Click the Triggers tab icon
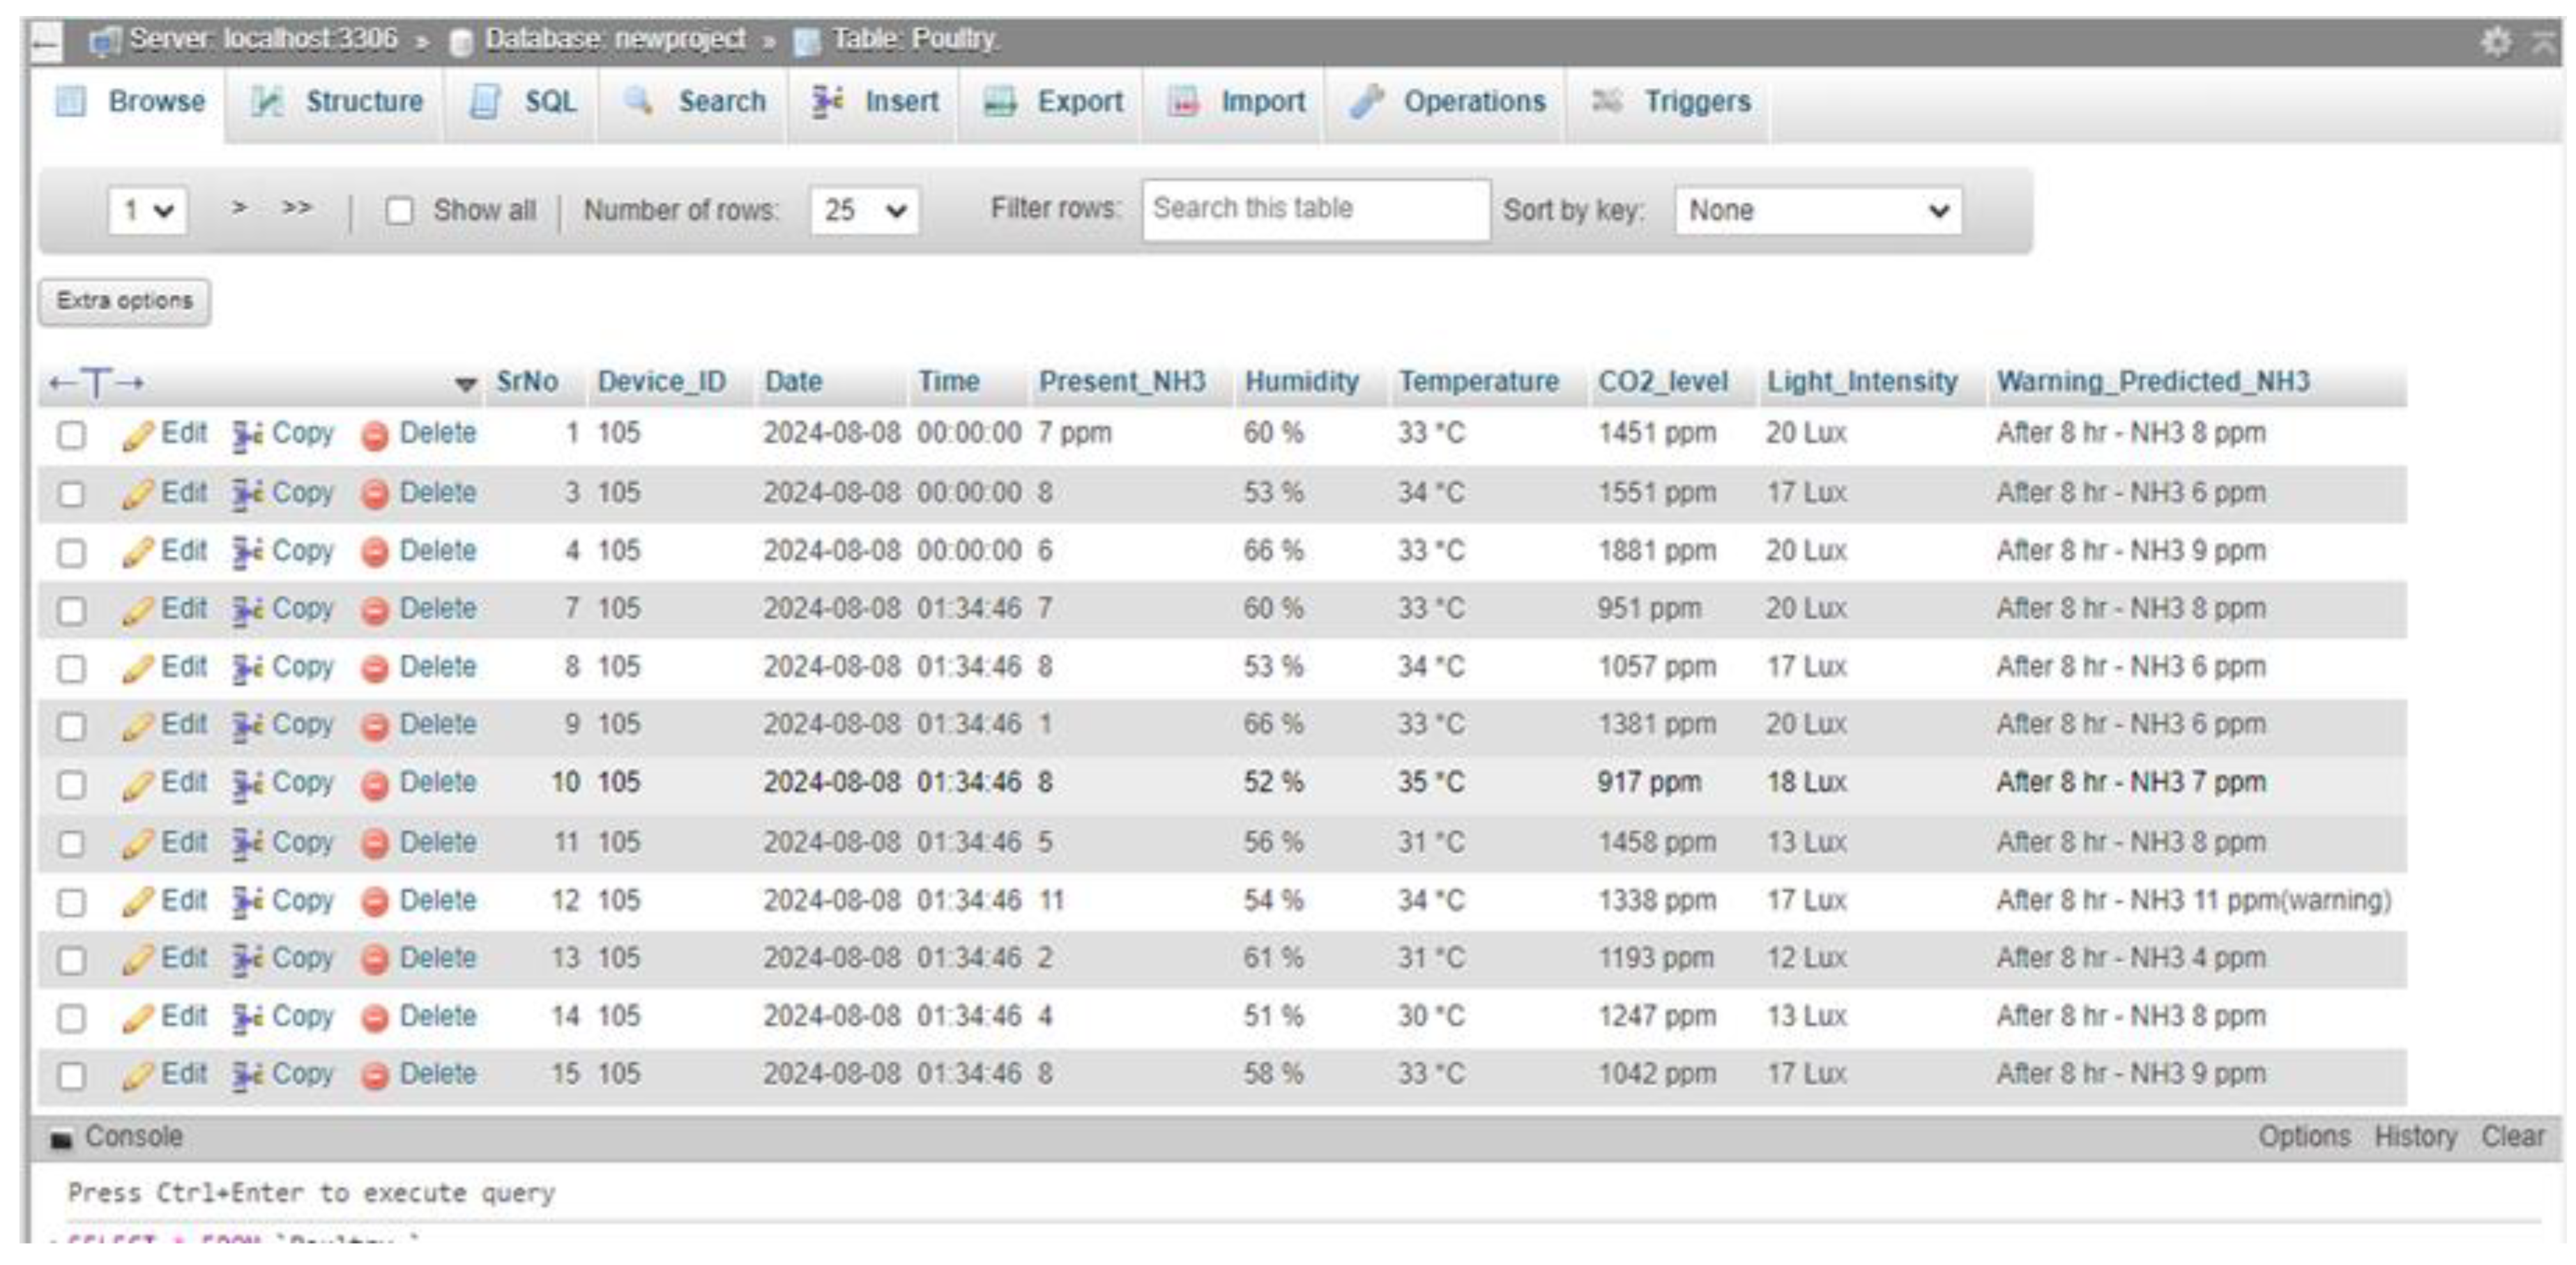2576x1265 pixels. point(1607,102)
